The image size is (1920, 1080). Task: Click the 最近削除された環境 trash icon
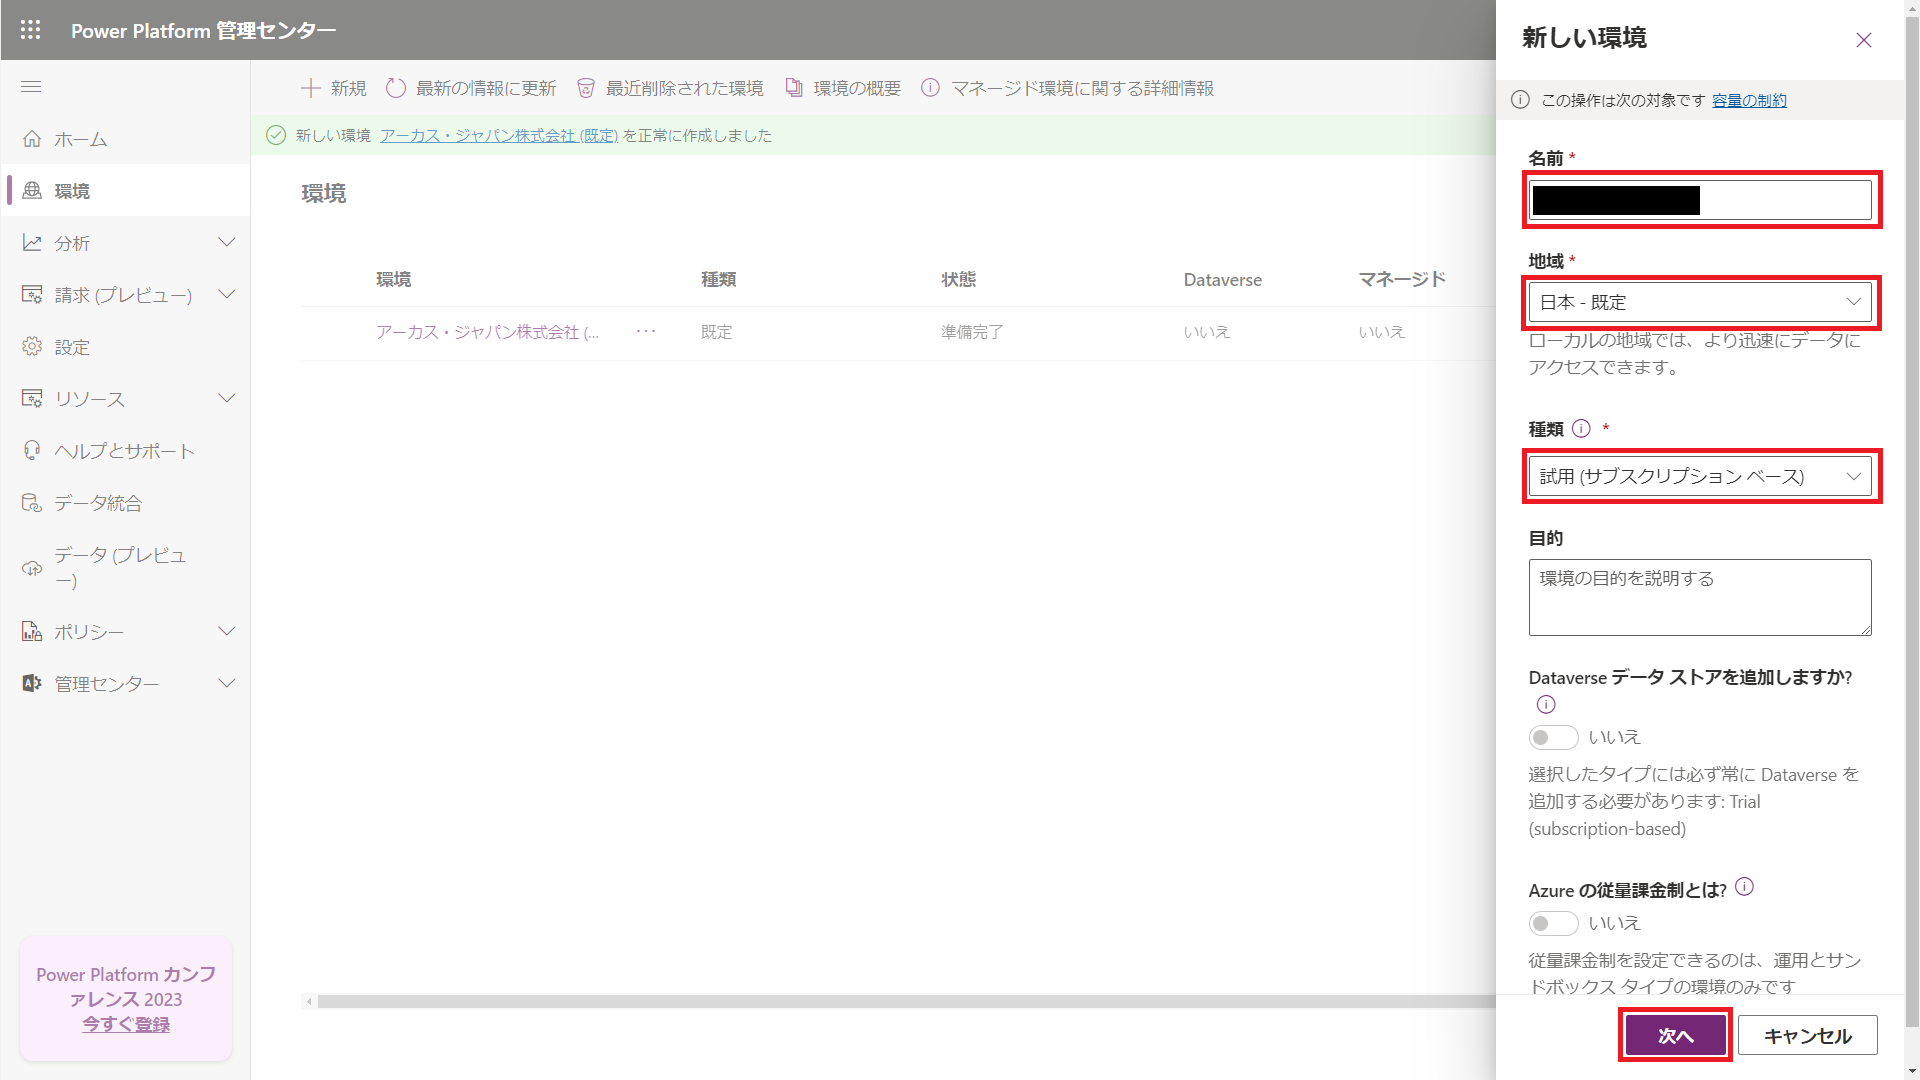click(x=586, y=88)
